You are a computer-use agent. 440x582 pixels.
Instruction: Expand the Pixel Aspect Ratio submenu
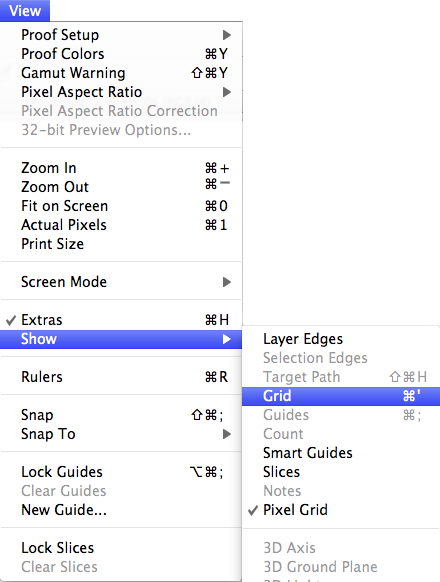point(121,92)
